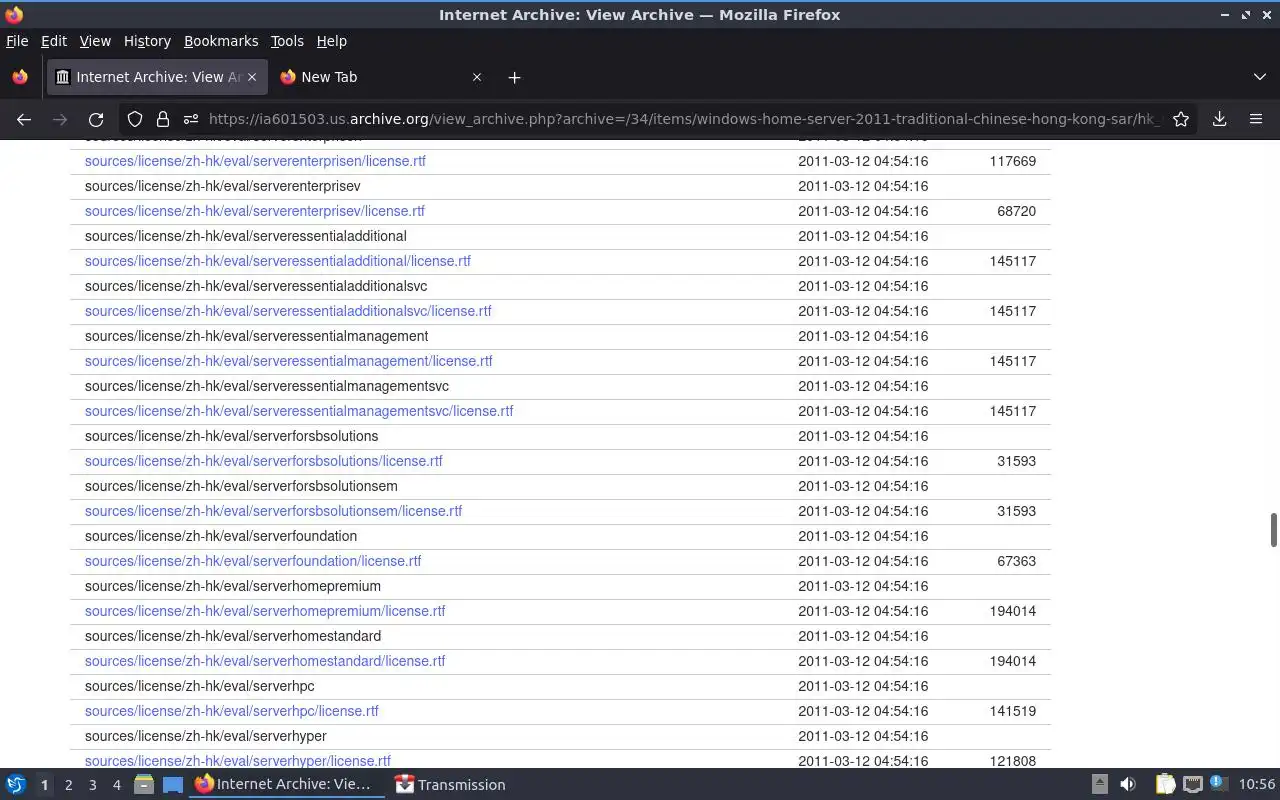The image size is (1280, 800).
Task: Reload the current archive page
Action: [x=96, y=119]
